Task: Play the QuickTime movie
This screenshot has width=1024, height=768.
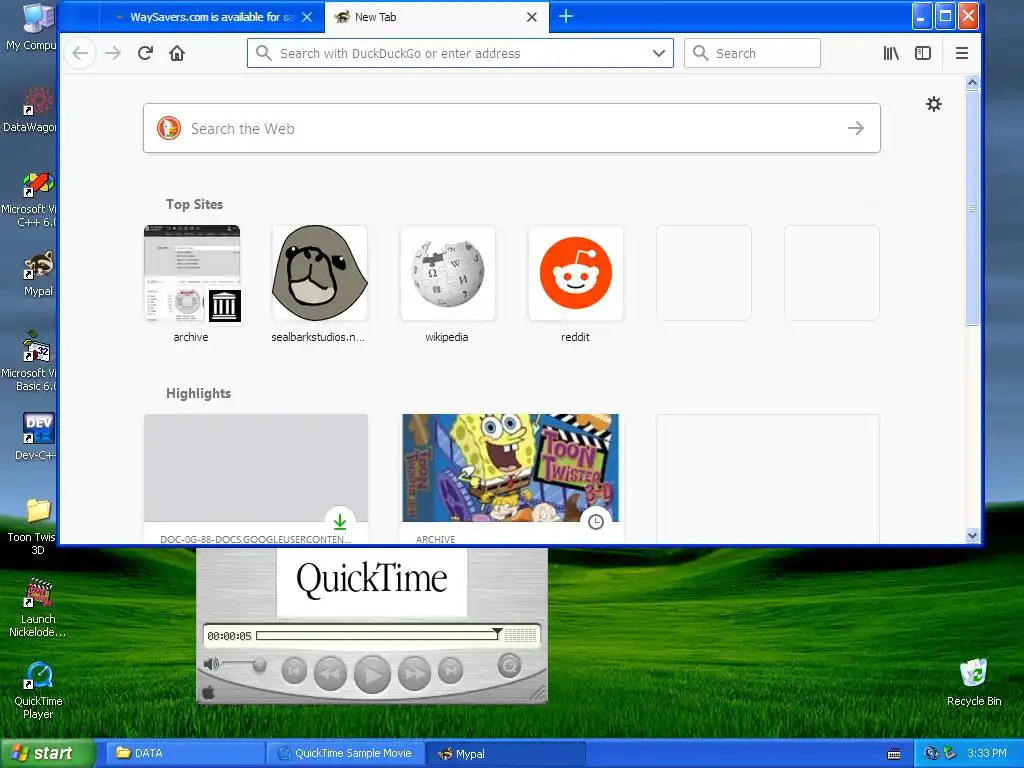Action: click(x=372, y=674)
